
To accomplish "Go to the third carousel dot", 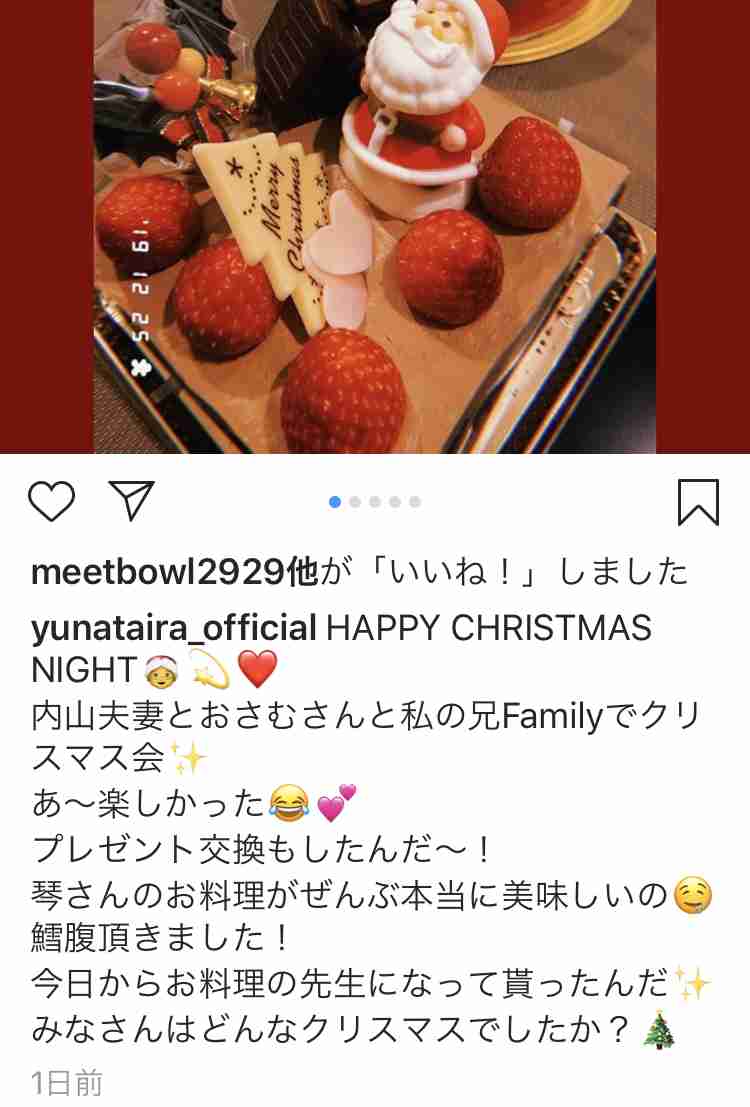I will point(375,502).
